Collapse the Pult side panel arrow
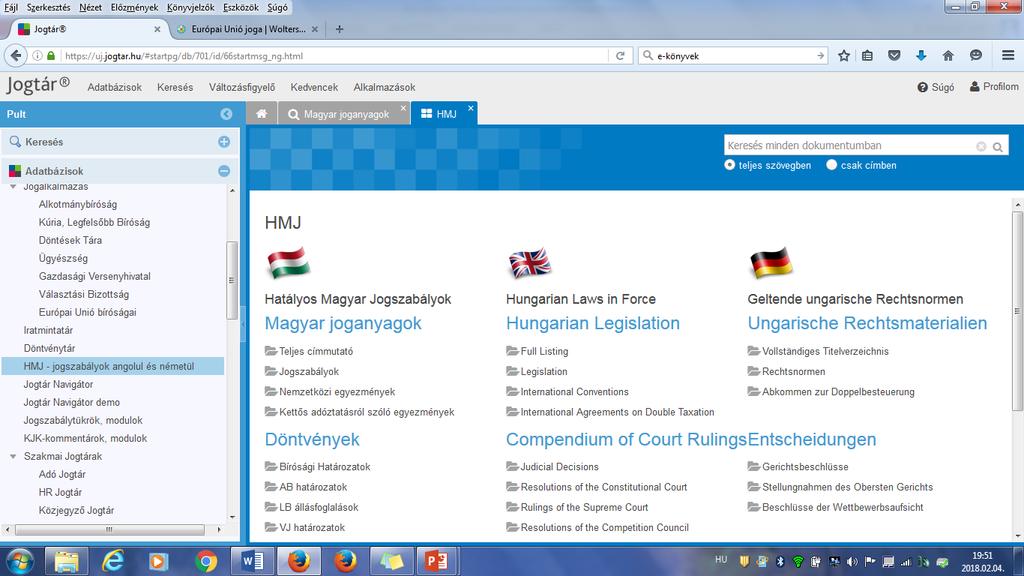1024x576 pixels. click(226, 114)
